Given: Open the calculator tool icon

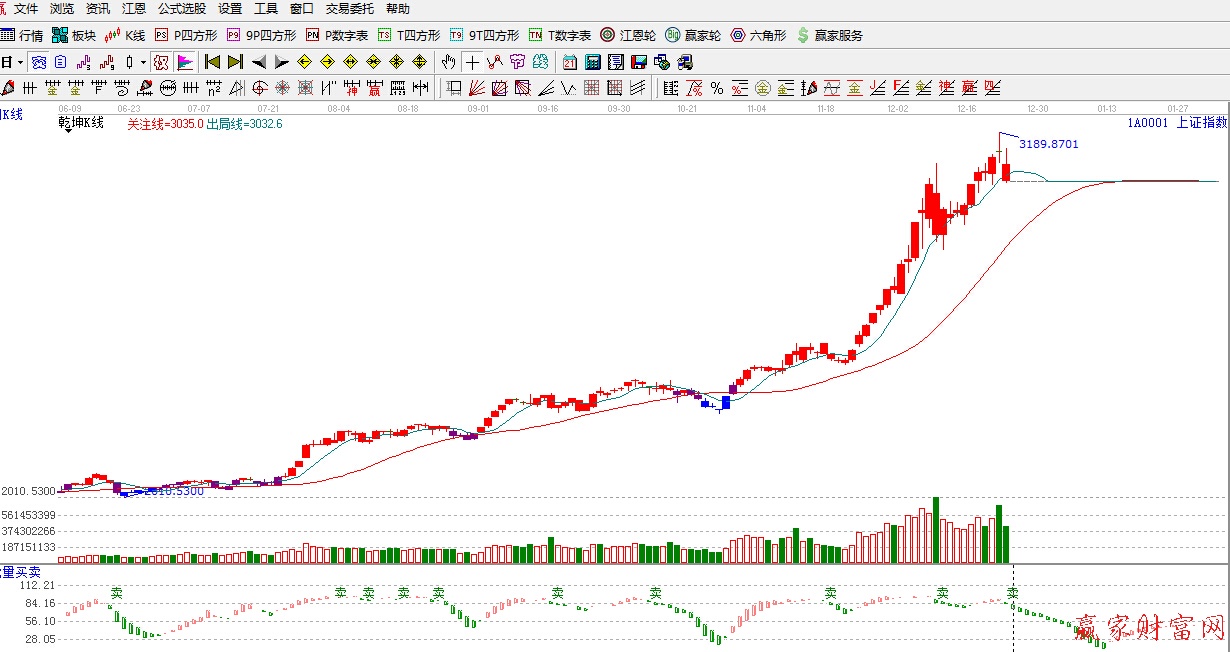Looking at the screenshot, I should 593,62.
